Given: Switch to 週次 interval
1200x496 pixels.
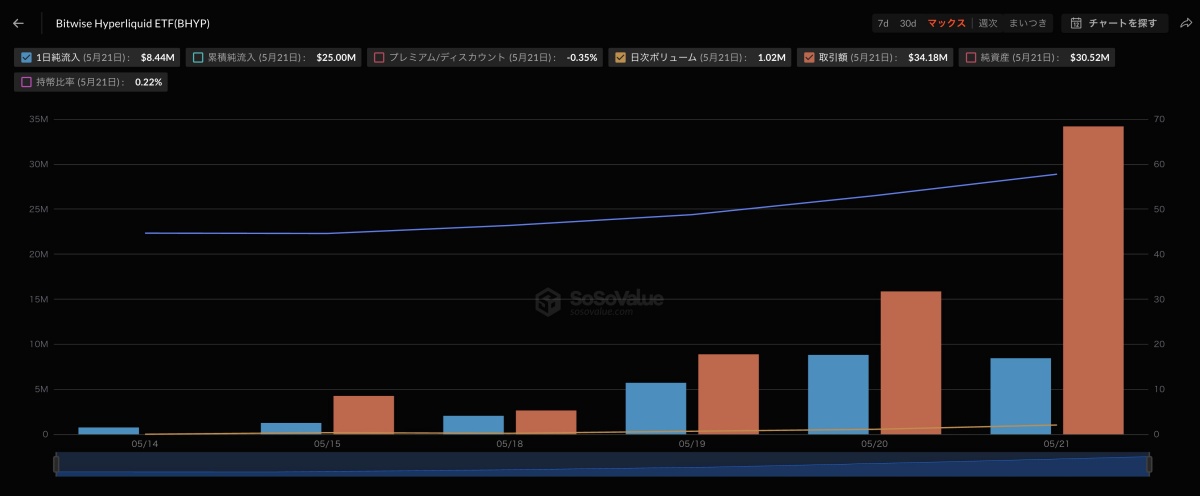Looking at the screenshot, I should [x=988, y=23].
